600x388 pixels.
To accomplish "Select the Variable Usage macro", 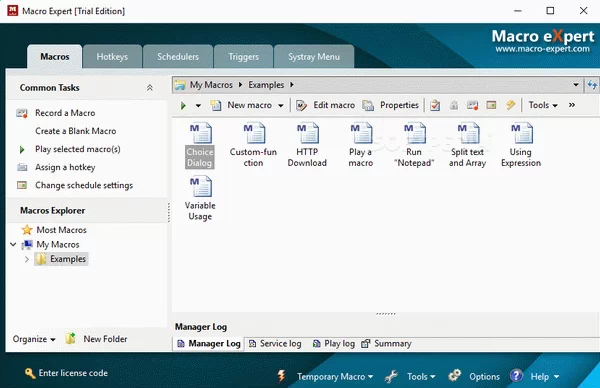I will tap(200, 199).
